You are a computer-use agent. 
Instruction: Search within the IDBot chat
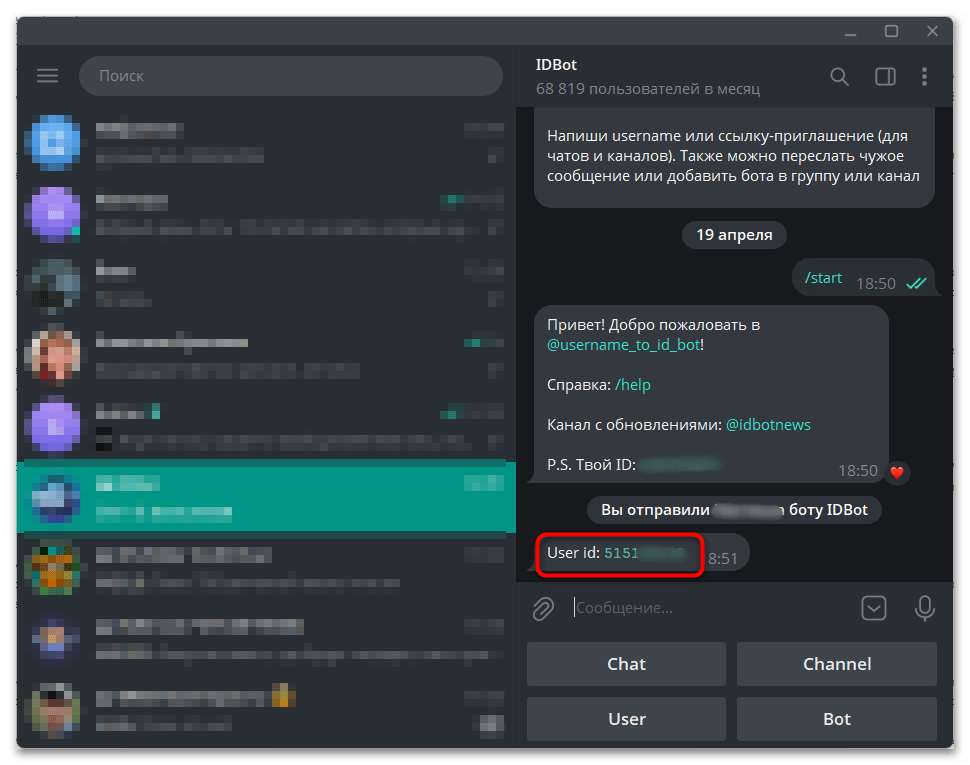pos(839,76)
